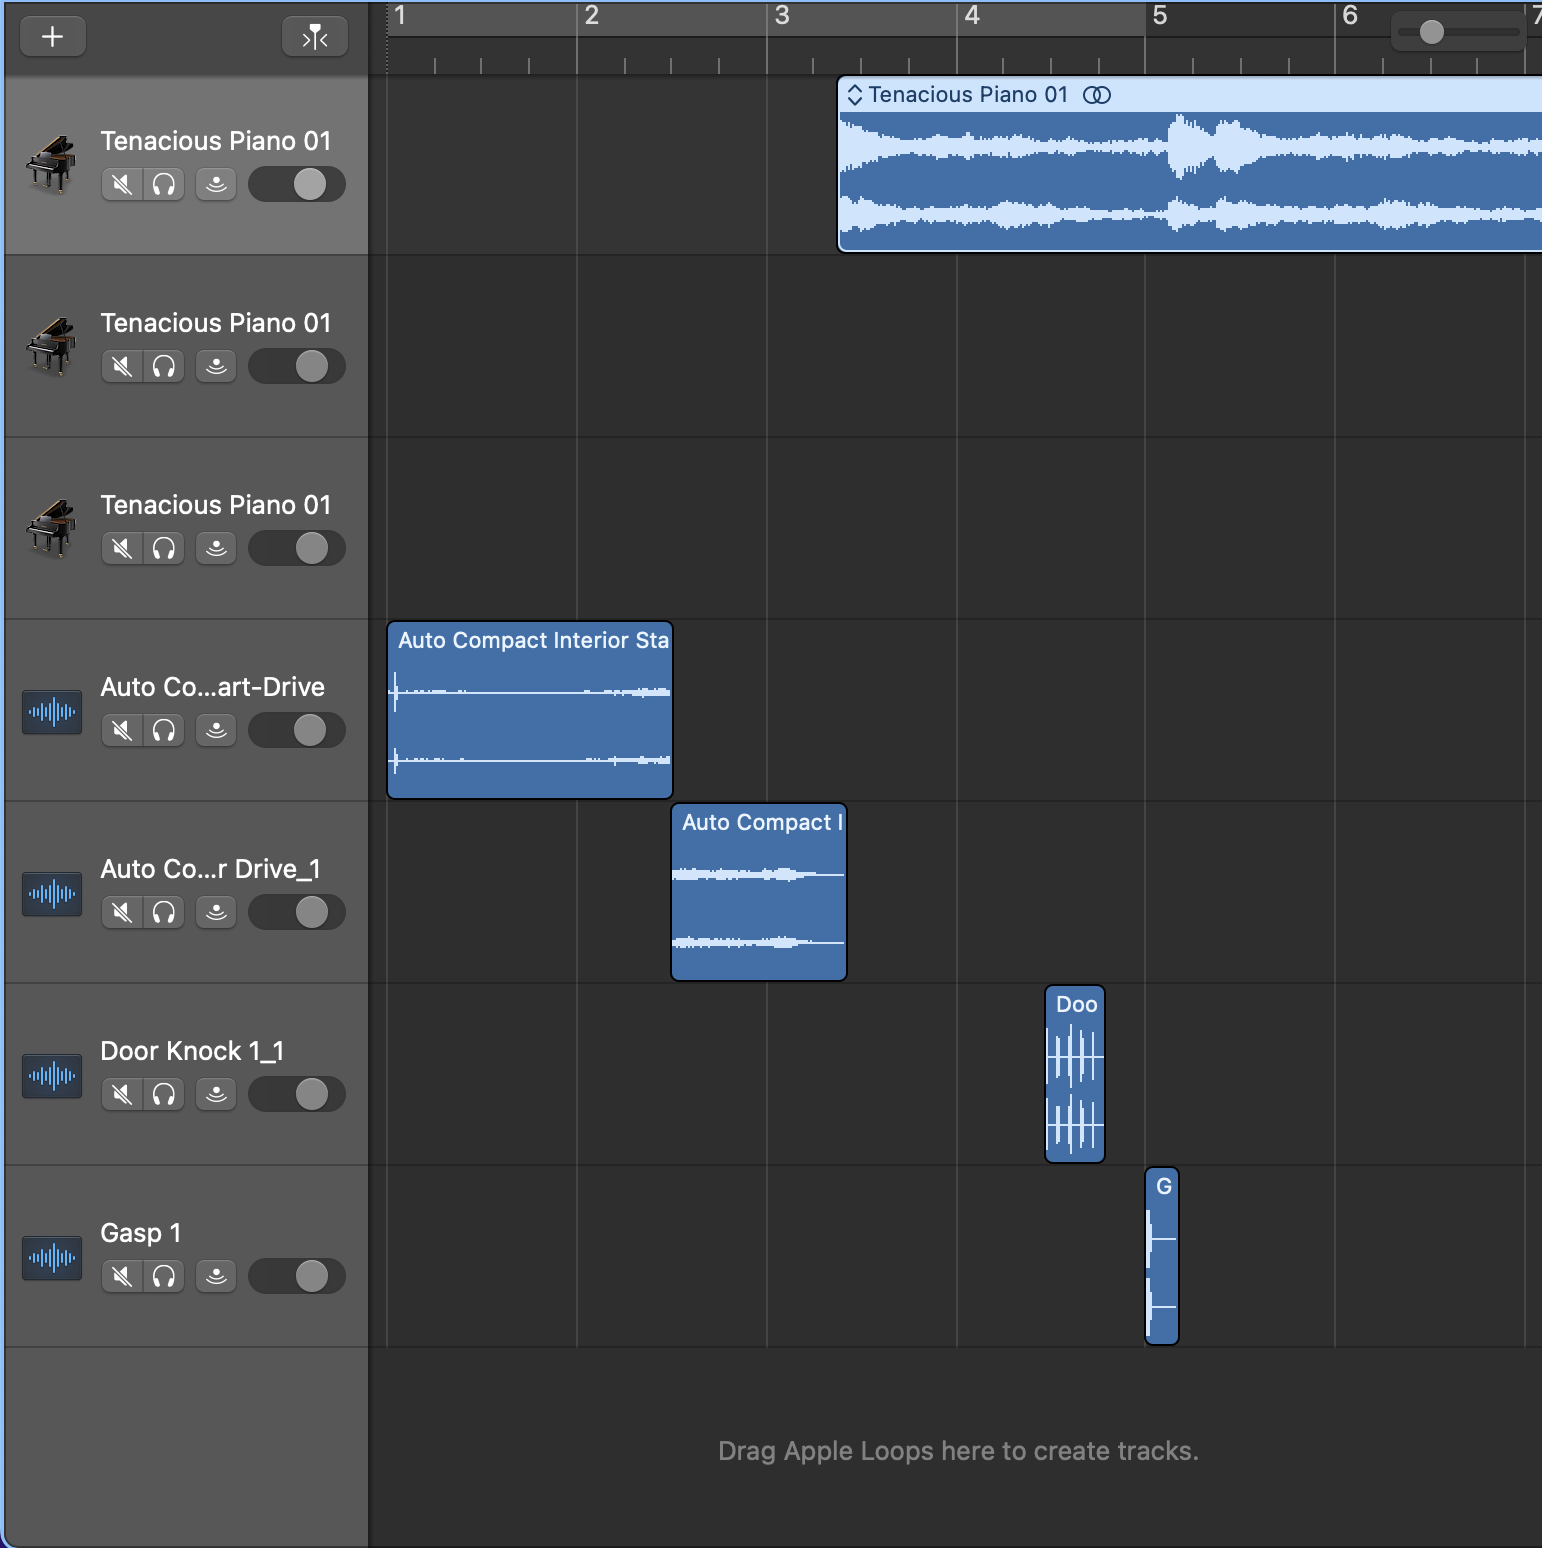Click the waveform icon of the Auto Co...art-Drive track
Viewport: 1542px width, 1548px height.
52,712
